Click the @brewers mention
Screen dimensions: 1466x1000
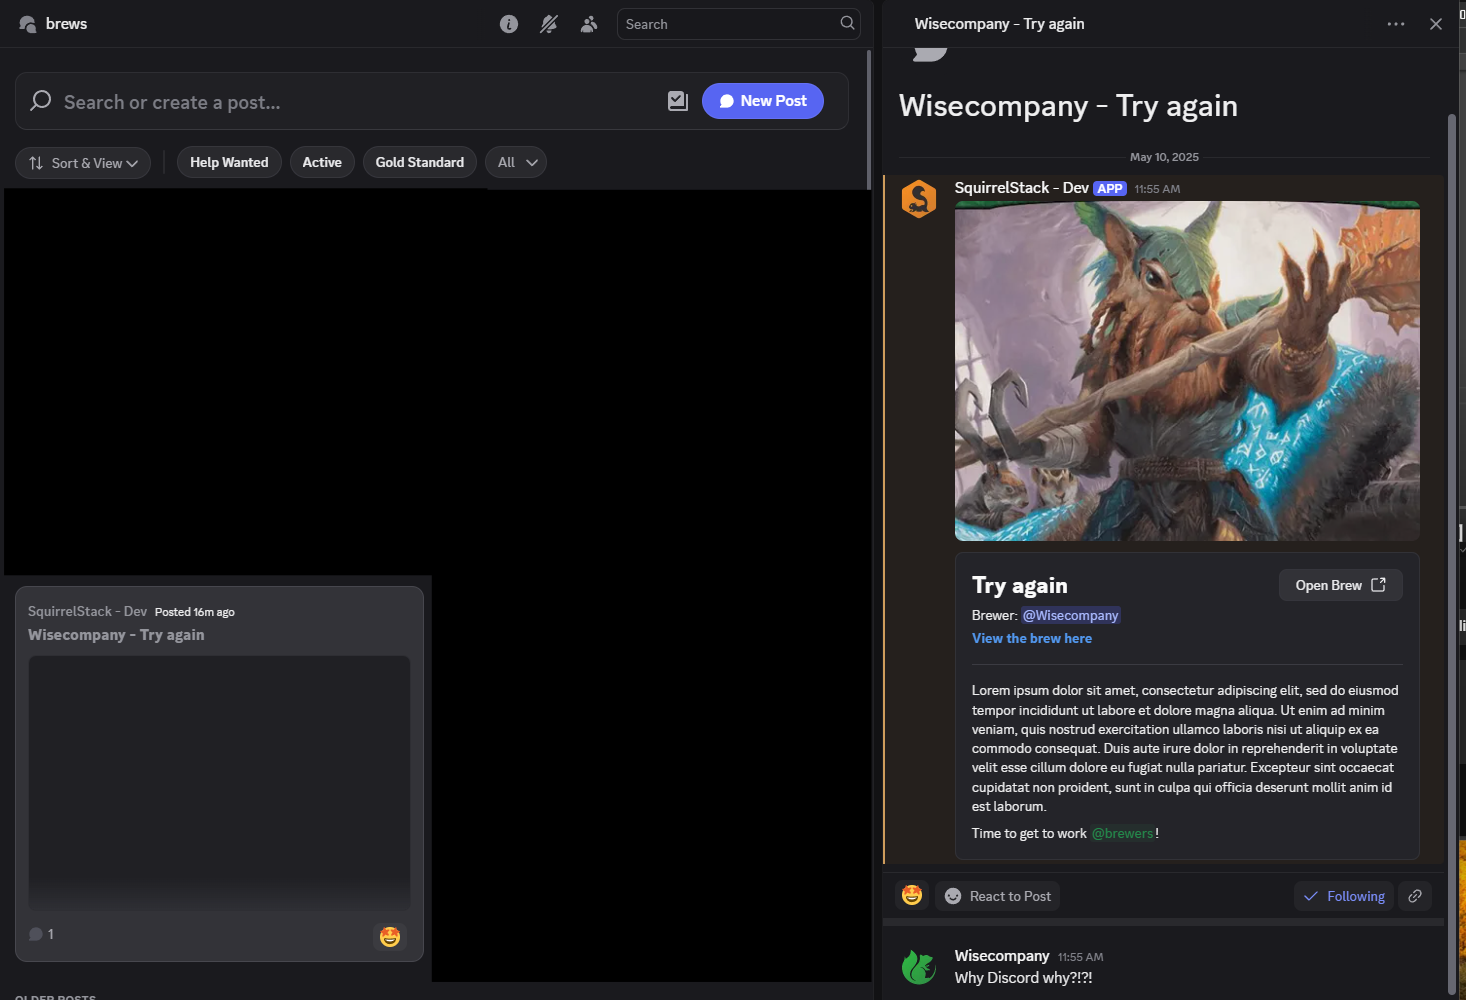(1123, 834)
